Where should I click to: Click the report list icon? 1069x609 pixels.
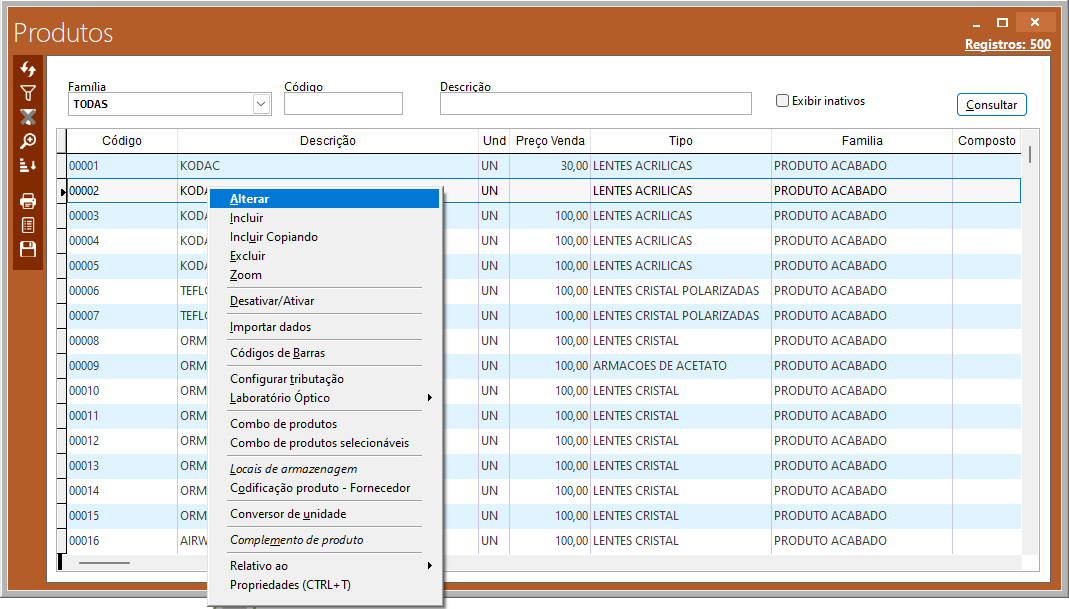click(x=28, y=225)
